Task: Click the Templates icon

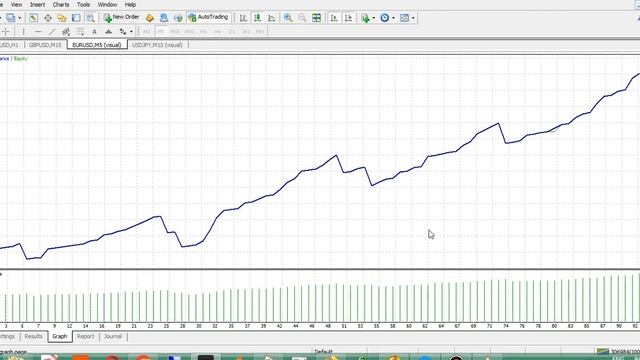Action: coord(404,18)
